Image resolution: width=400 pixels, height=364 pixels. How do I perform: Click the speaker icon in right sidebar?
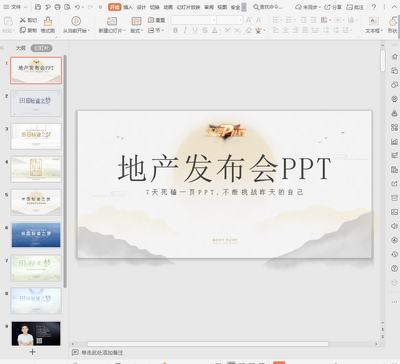pyautogui.click(x=395, y=226)
